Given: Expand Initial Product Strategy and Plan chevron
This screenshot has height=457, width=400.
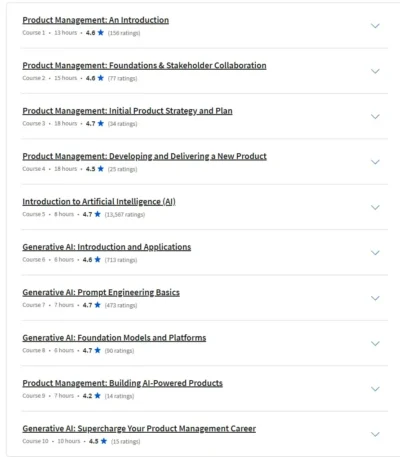Looking at the screenshot, I should [x=375, y=117].
